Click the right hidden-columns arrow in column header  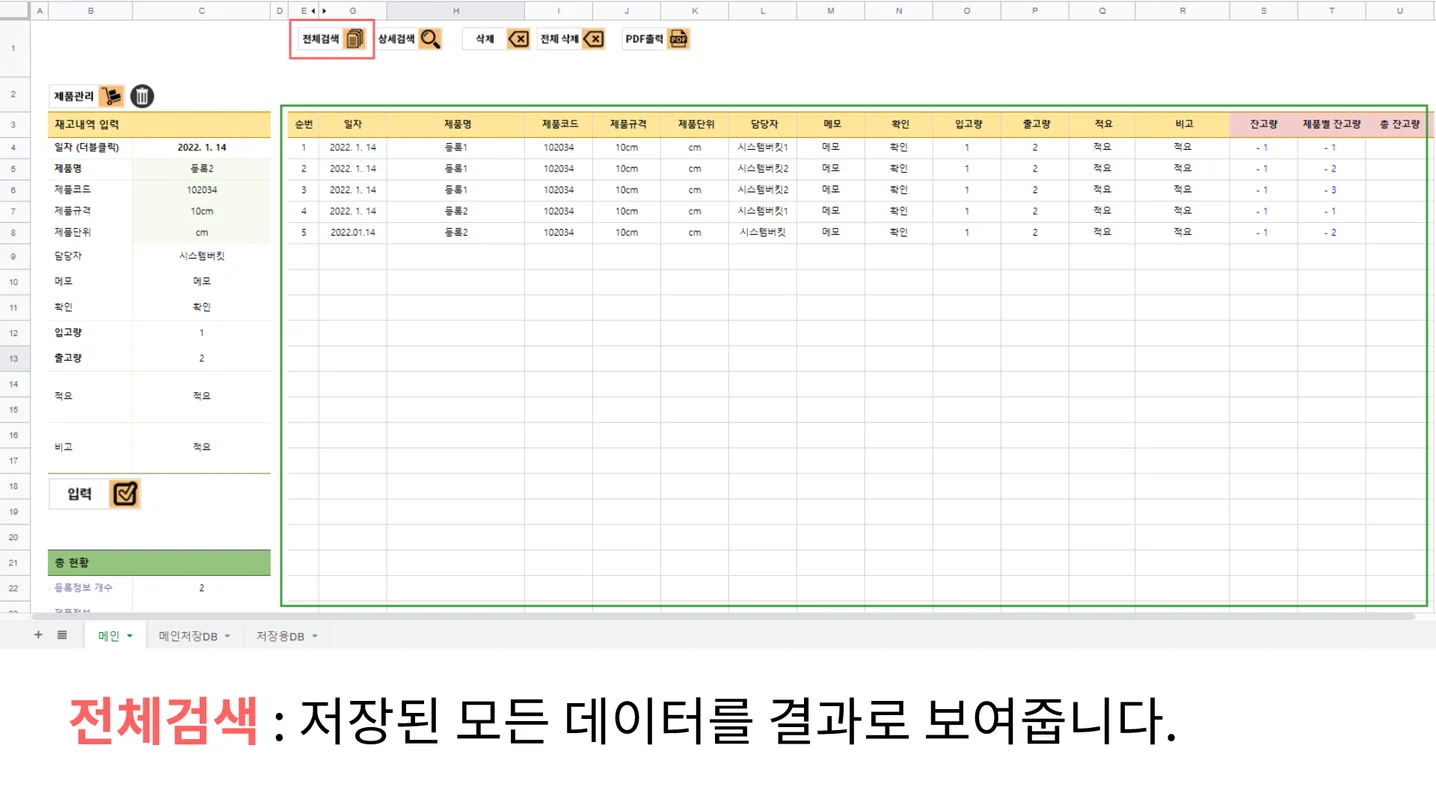[324, 10]
